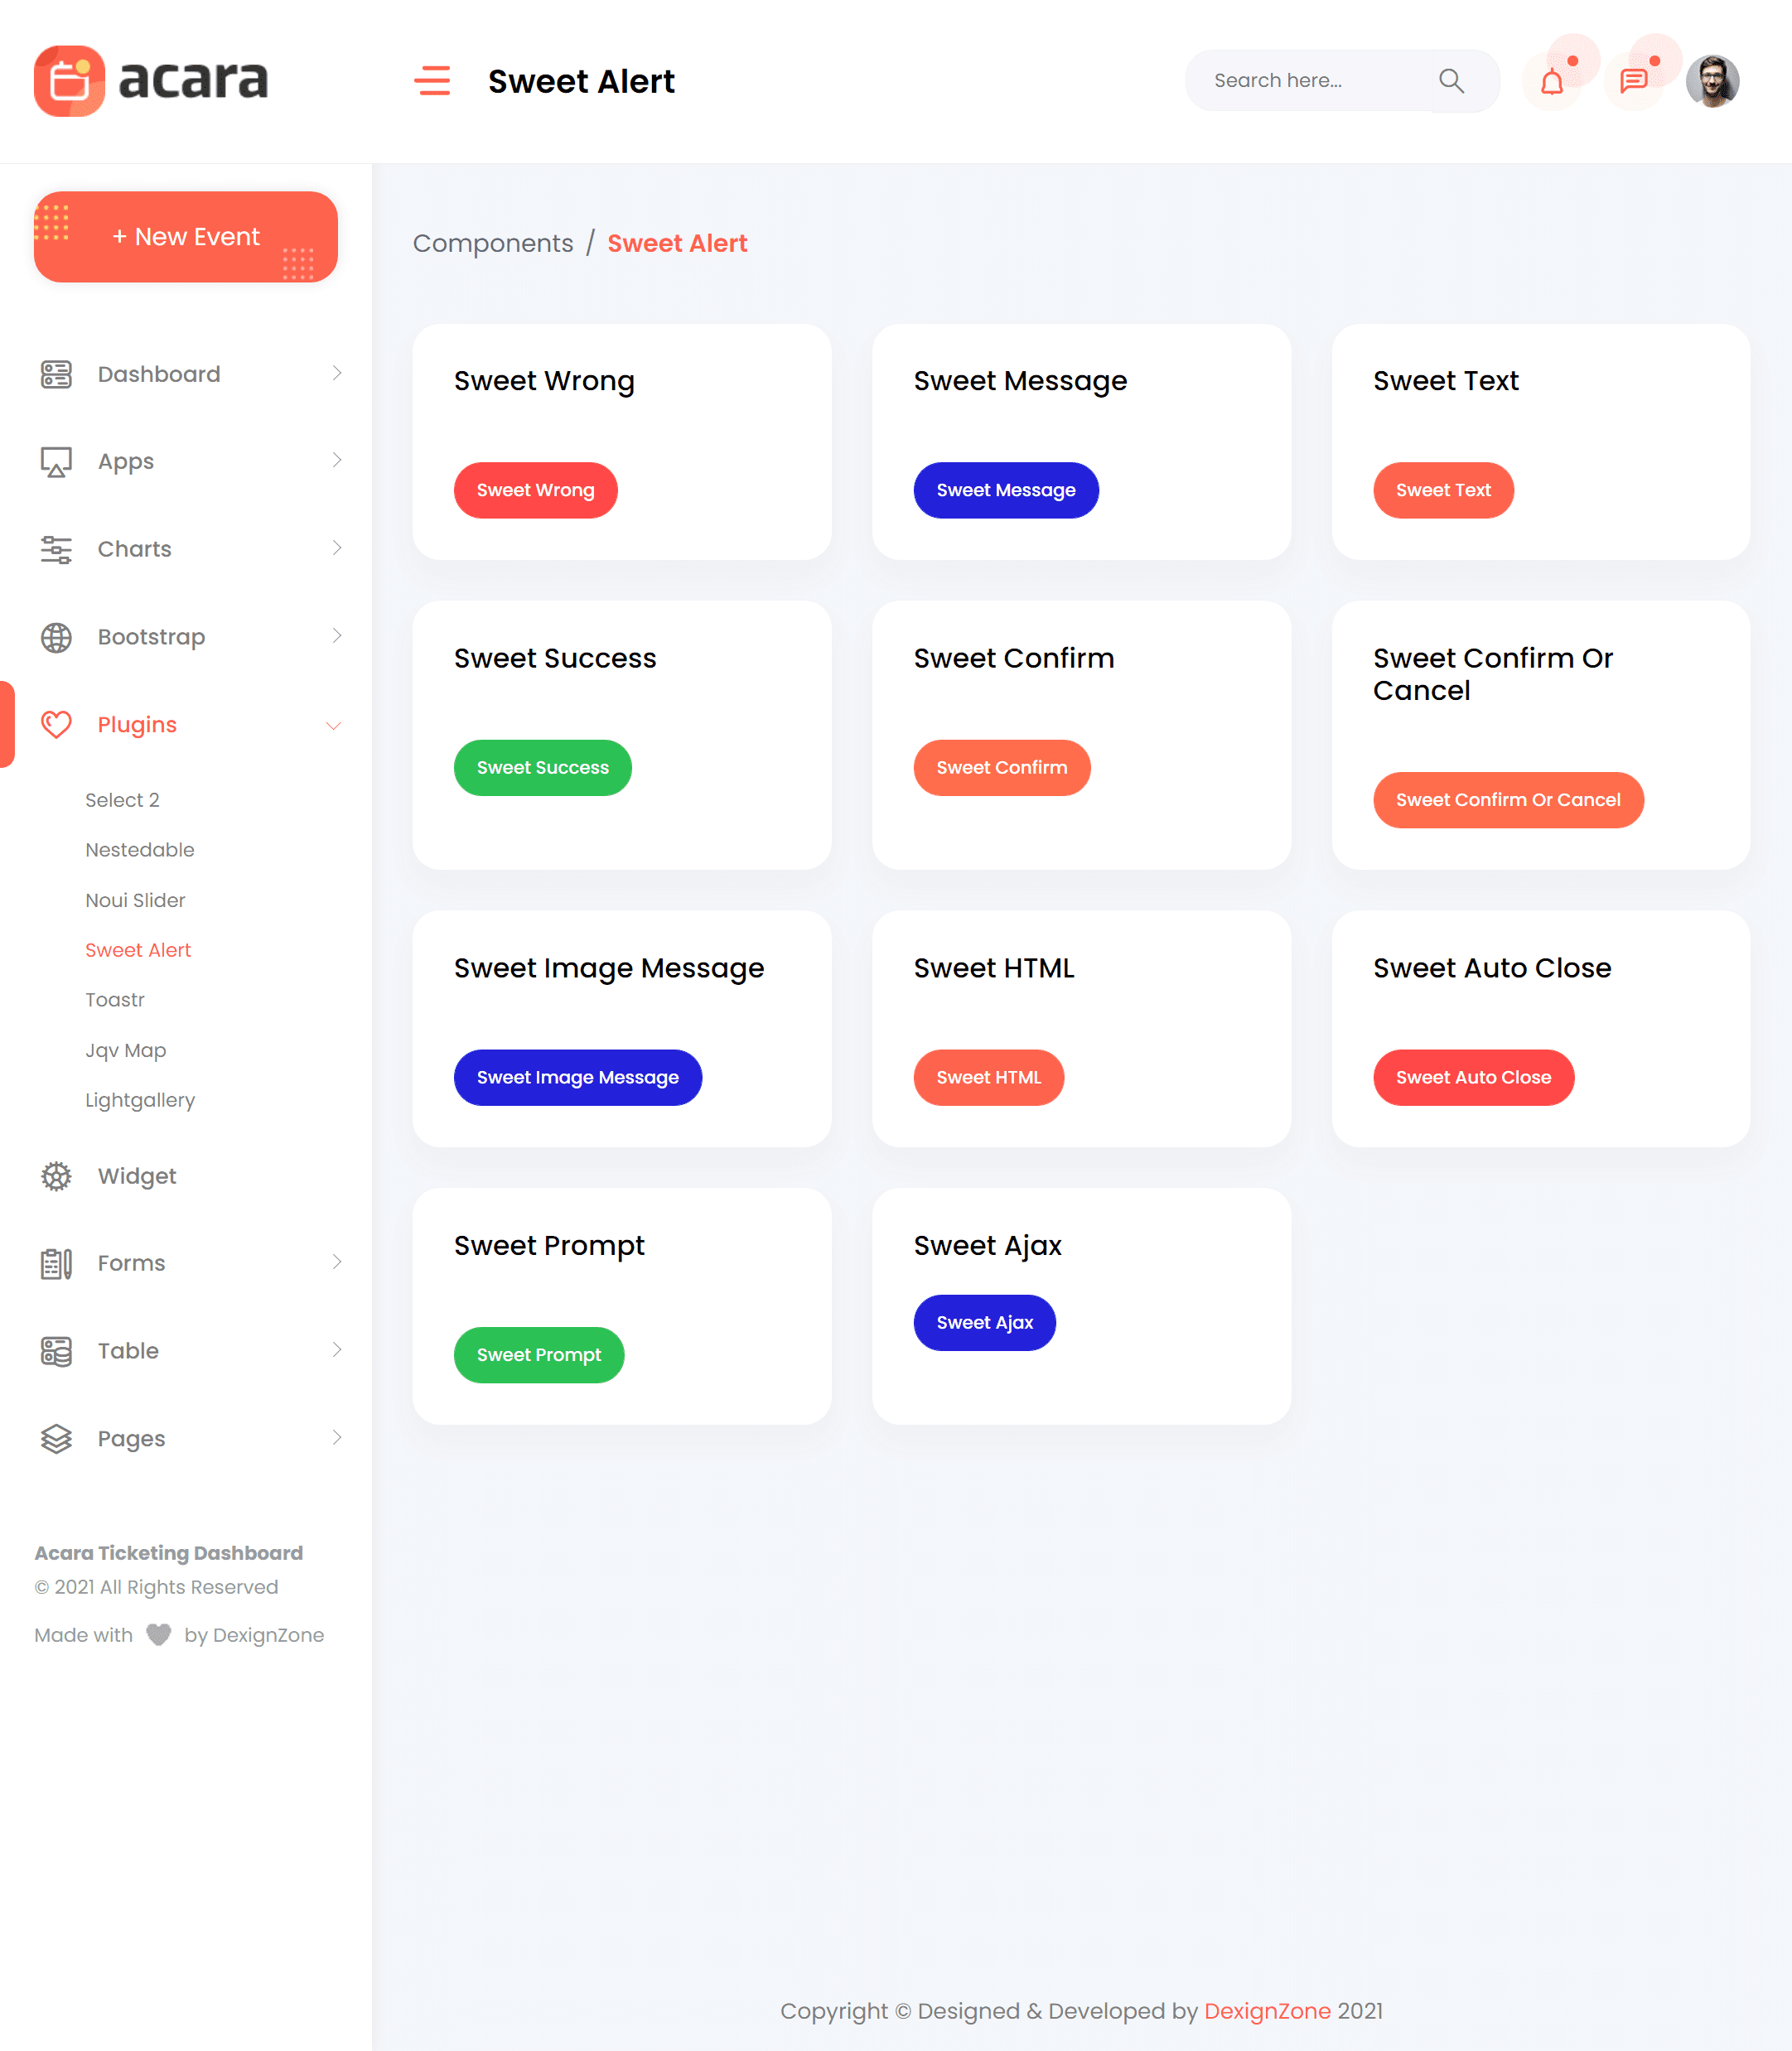Screen dimensions: 1792x2051
Task: Click the Dashboard menu label
Action: pos(159,374)
